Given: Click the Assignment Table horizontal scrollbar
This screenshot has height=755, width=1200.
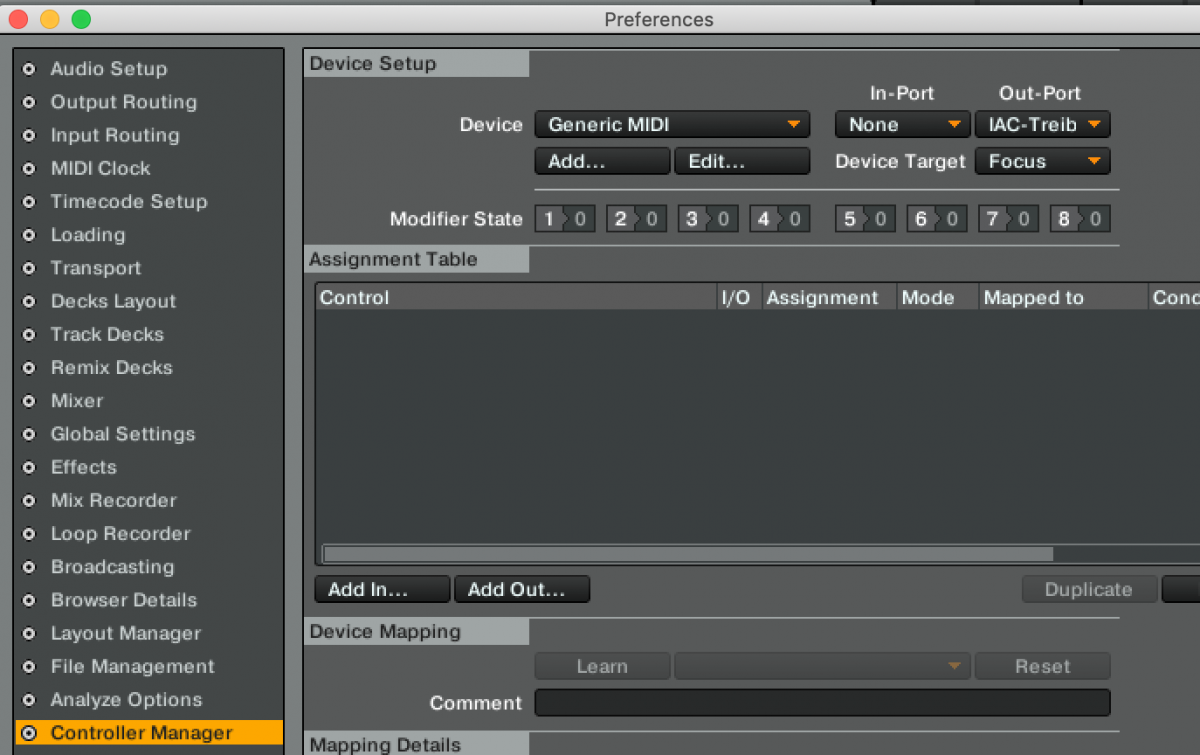Looking at the screenshot, I should point(687,553).
